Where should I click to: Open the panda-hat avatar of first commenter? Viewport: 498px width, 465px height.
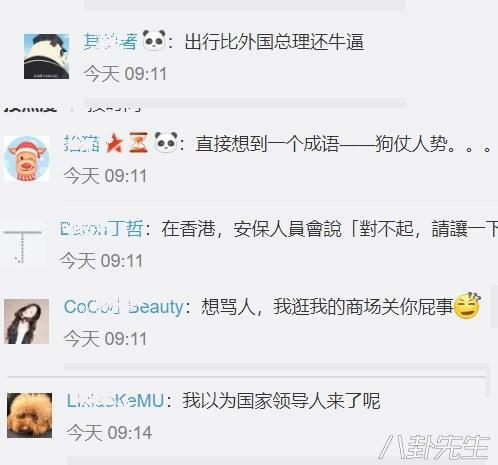[47, 56]
